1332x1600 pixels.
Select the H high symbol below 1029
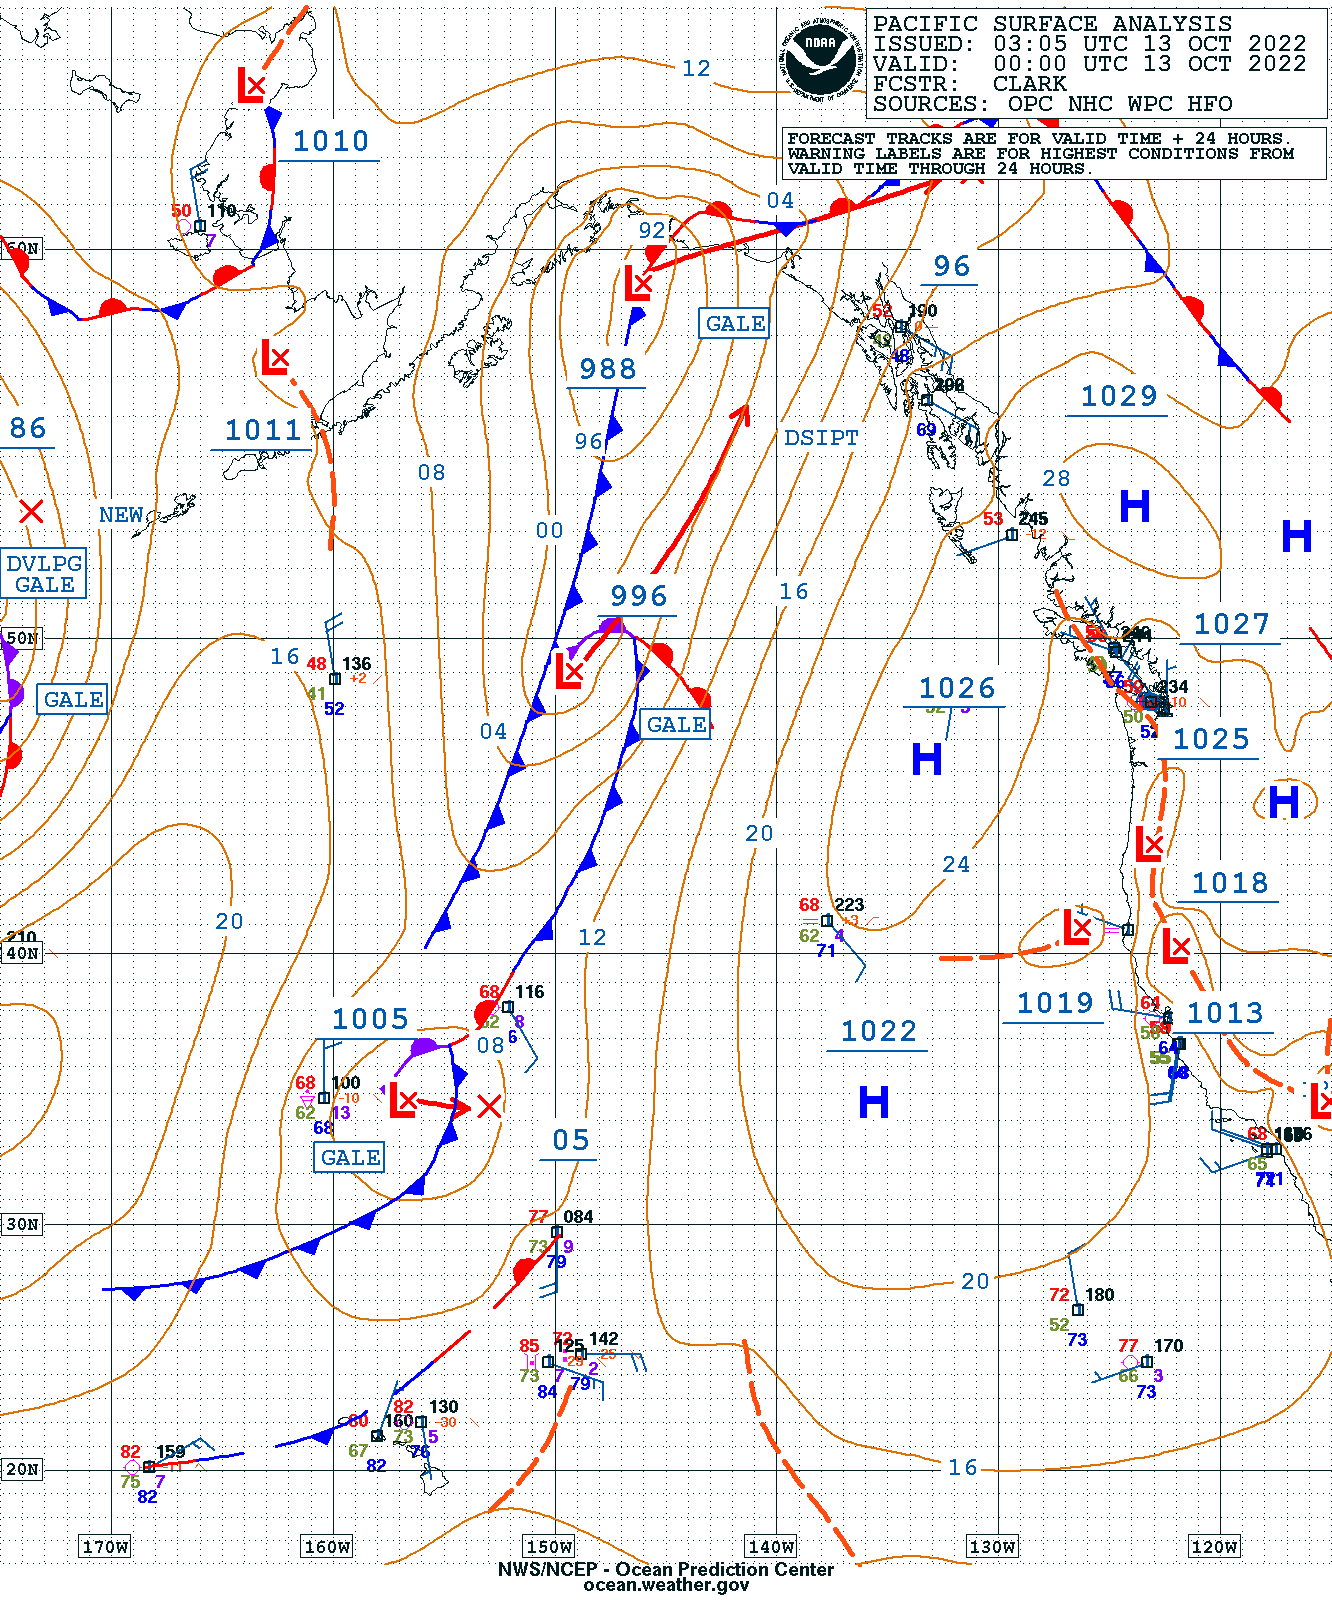pyautogui.click(x=1135, y=506)
